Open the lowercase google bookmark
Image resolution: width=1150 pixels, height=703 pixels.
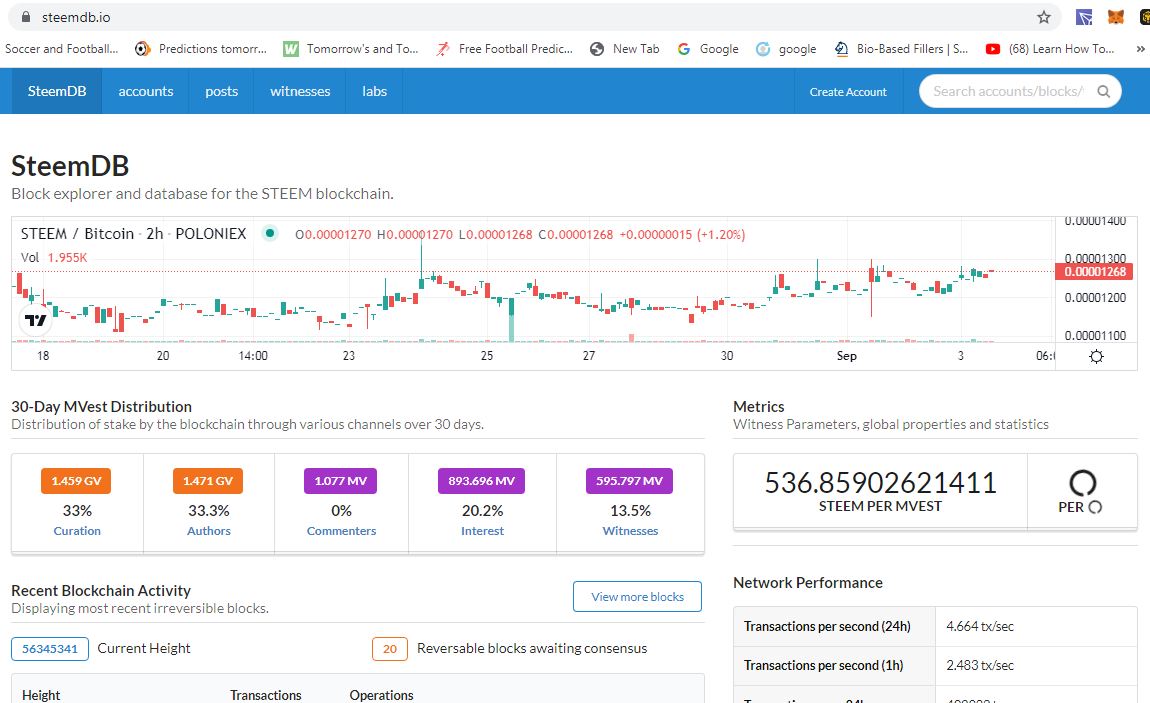pyautogui.click(x=786, y=49)
